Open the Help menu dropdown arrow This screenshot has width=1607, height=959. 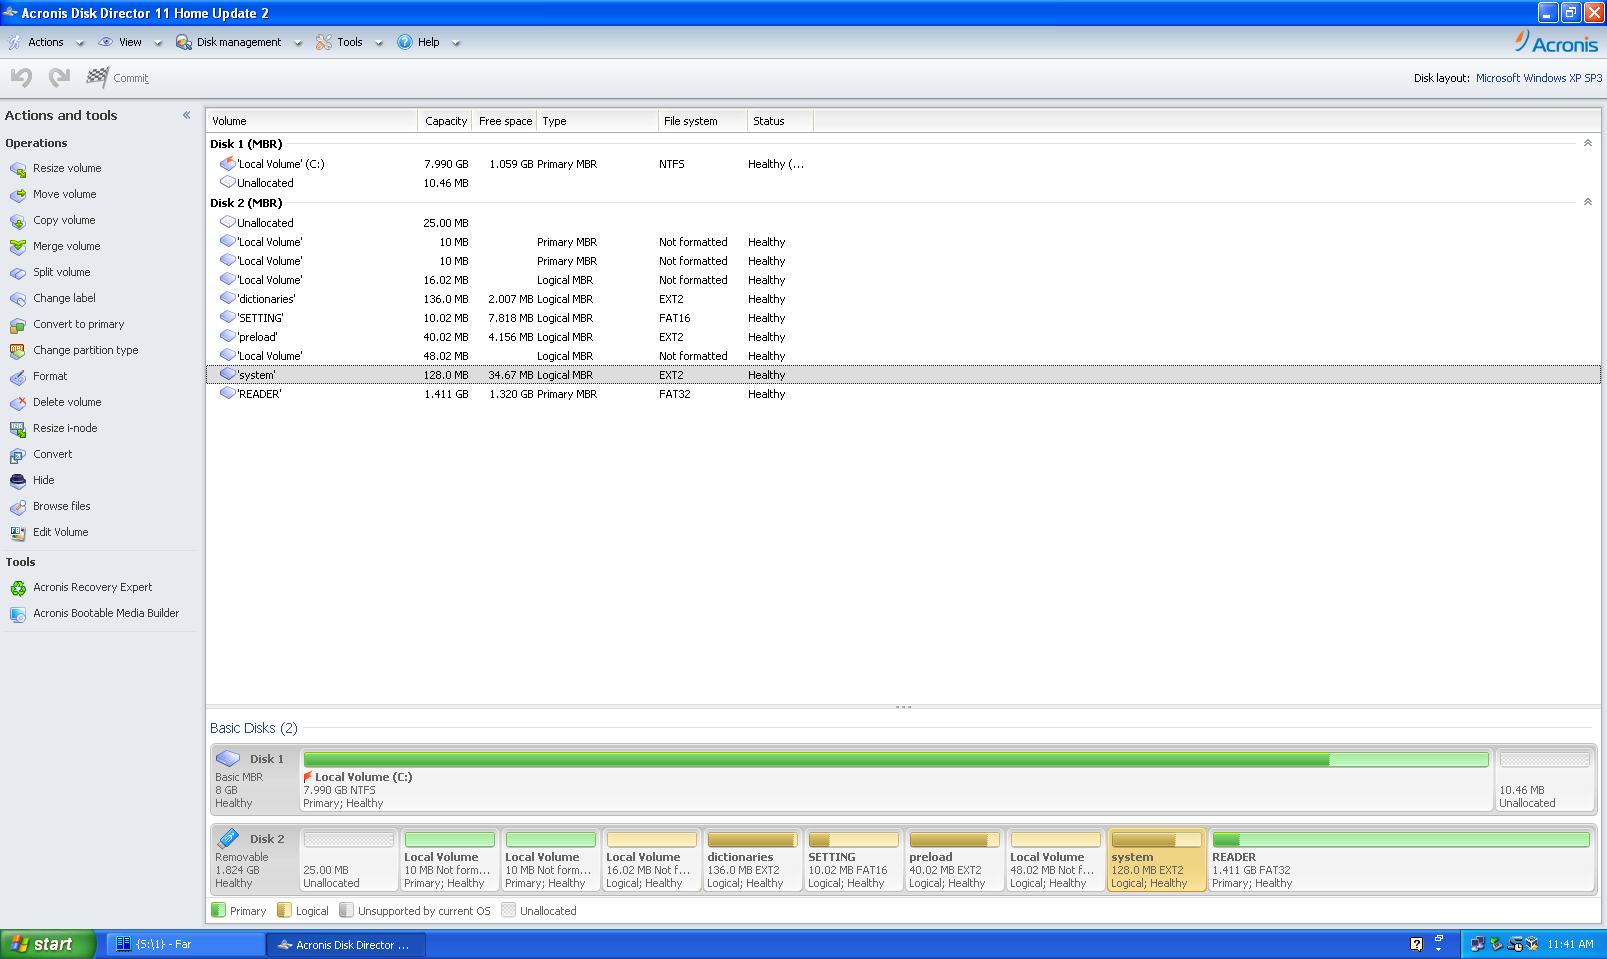click(455, 43)
